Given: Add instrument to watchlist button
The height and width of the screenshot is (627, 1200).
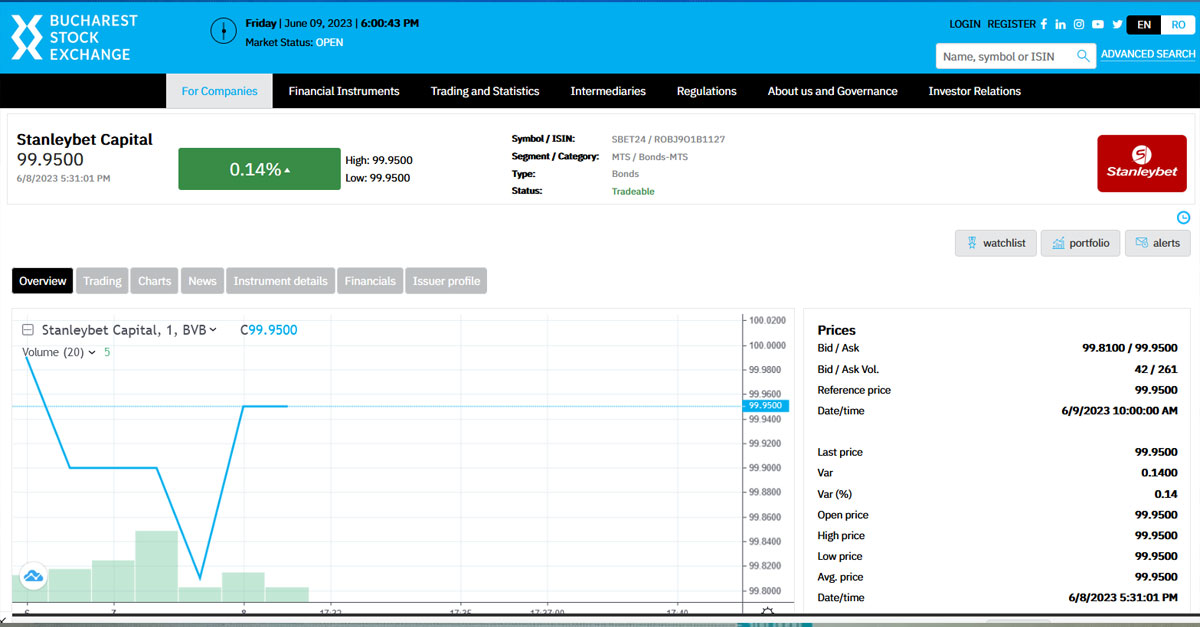Looking at the screenshot, I should 996,243.
